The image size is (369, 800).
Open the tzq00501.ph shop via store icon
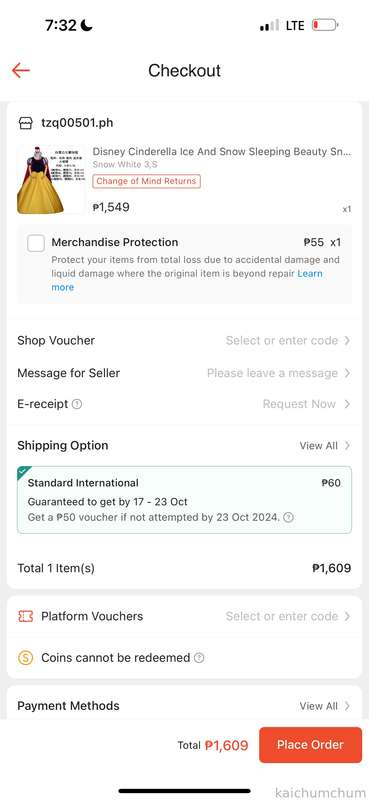[x=26, y=123]
